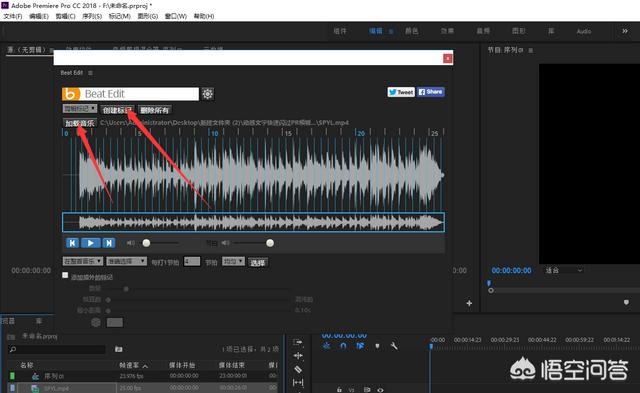Close the Beat Edit window with red X
Viewport: 640px width, 393px height.
point(448,58)
